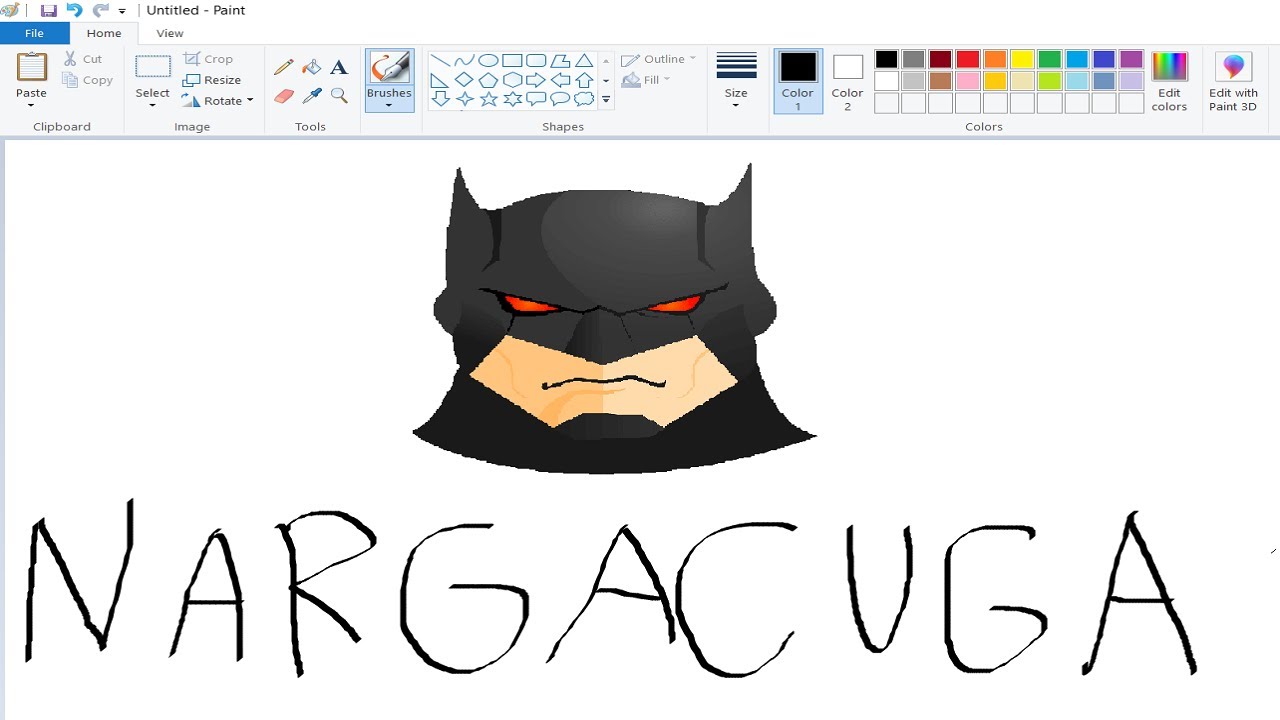The image size is (1280, 720).
Task: Choose the Four-point star shape
Action: tap(464, 99)
